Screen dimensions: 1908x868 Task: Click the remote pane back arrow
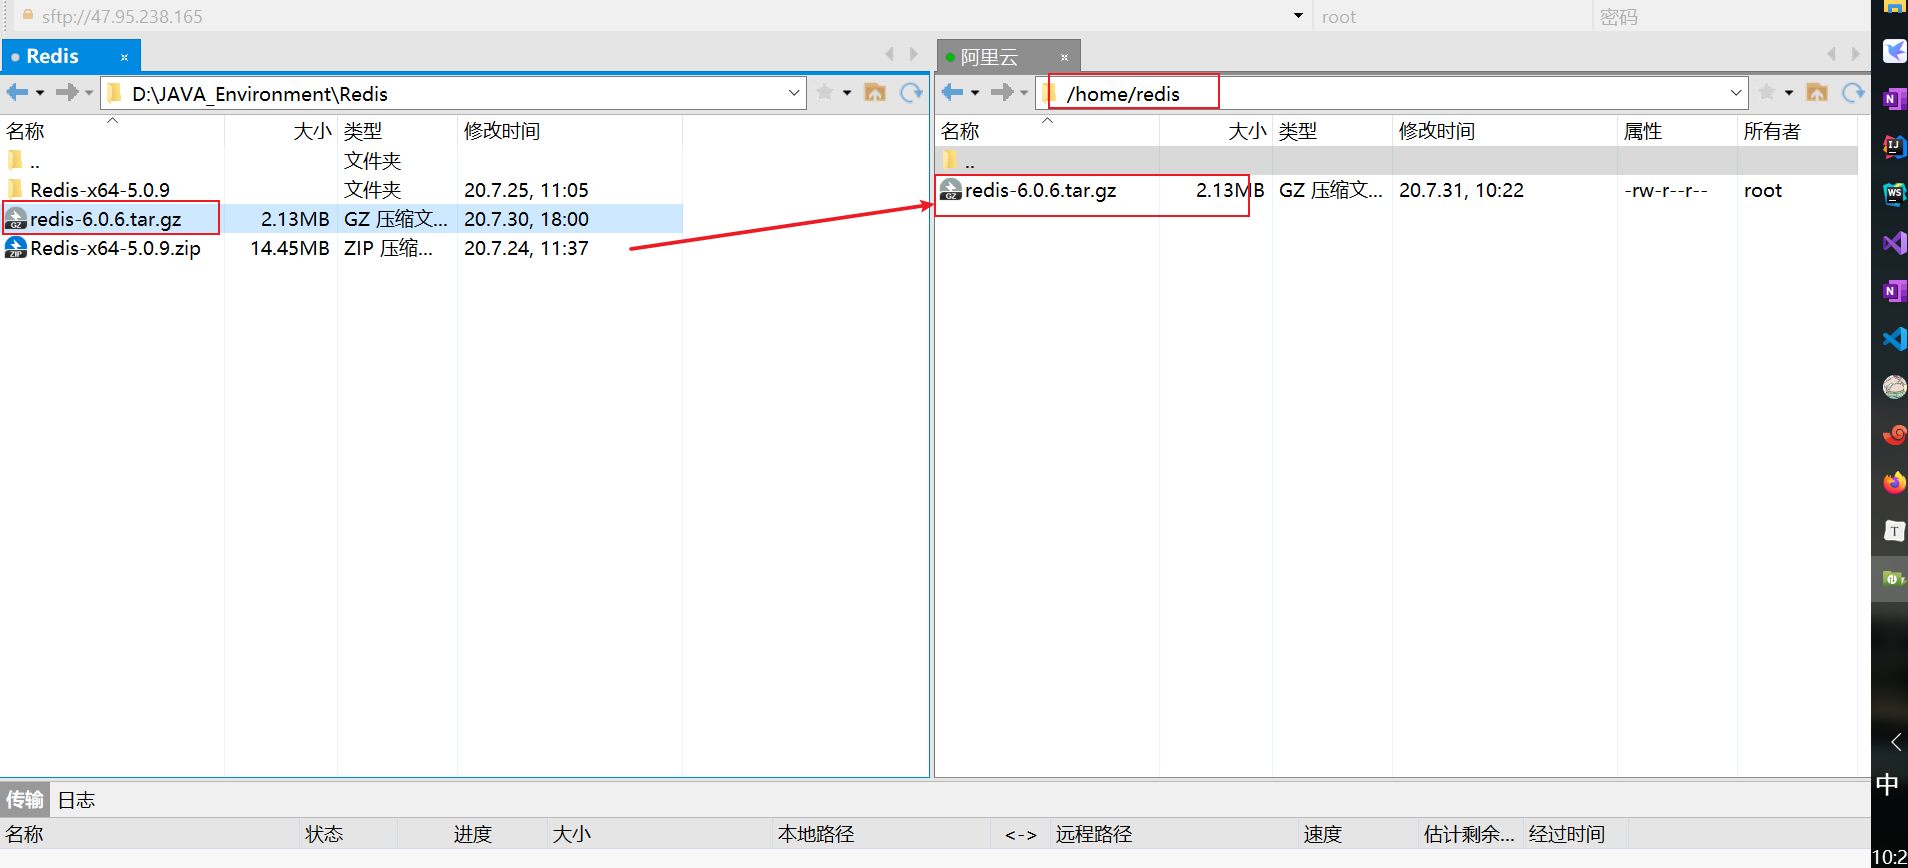click(x=952, y=93)
